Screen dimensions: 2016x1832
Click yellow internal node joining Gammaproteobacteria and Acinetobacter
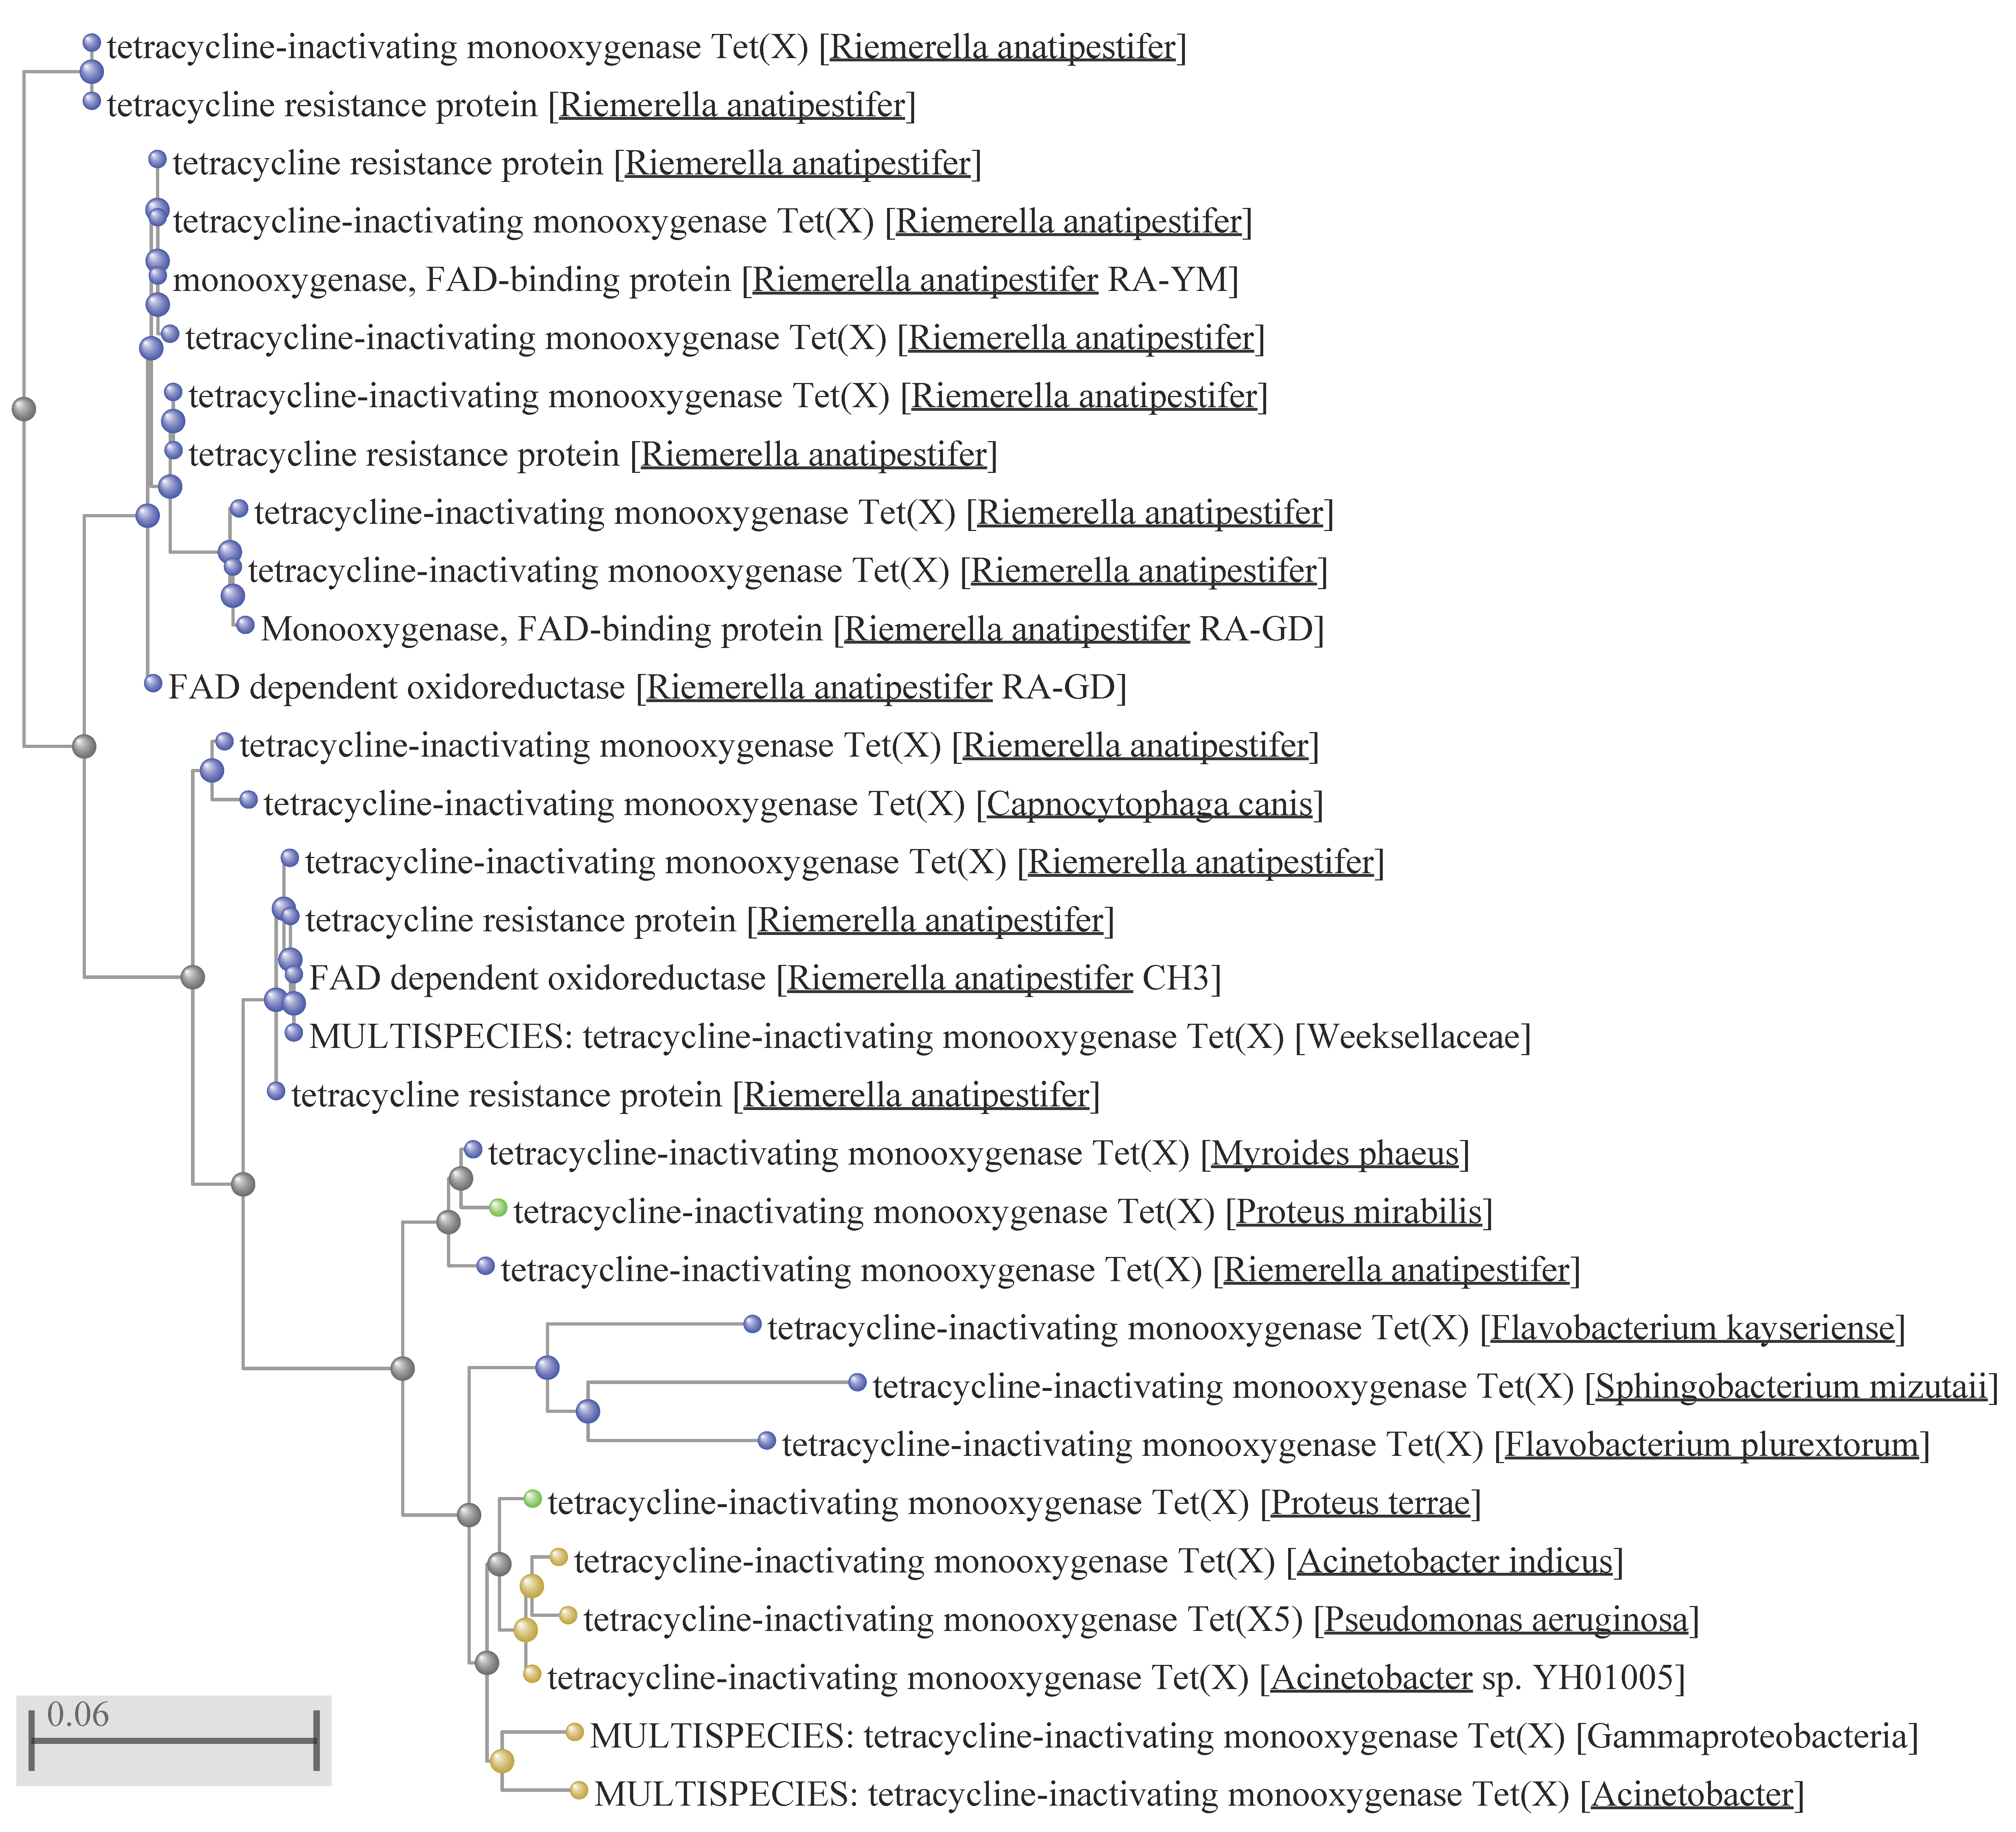click(502, 1761)
